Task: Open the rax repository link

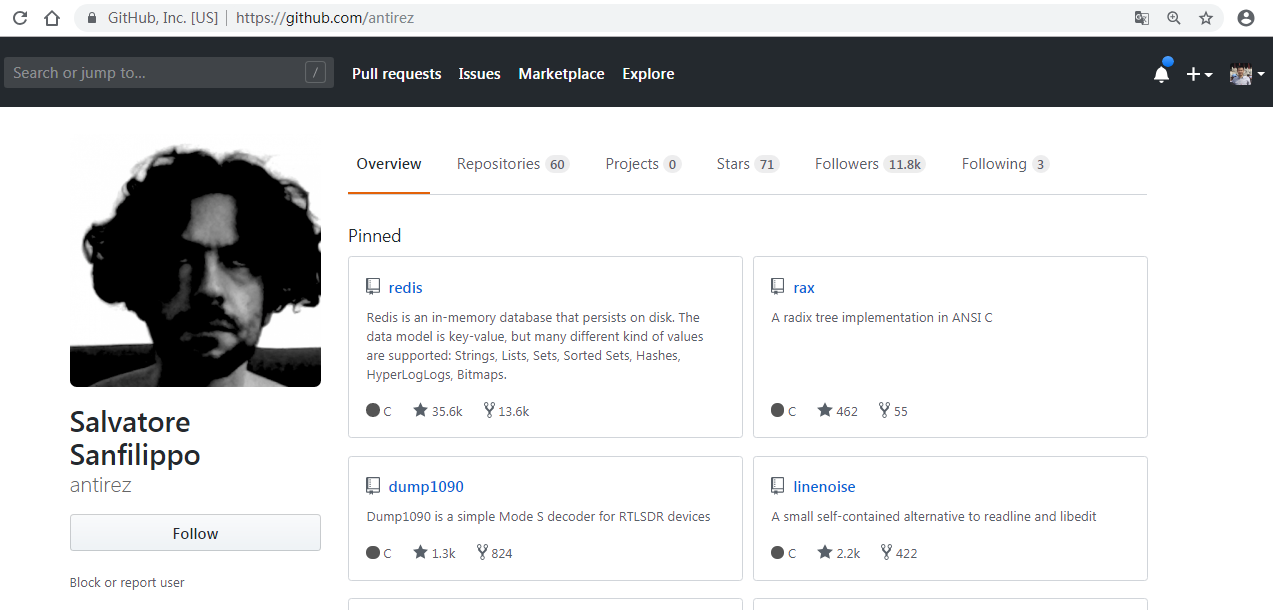Action: (804, 288)
